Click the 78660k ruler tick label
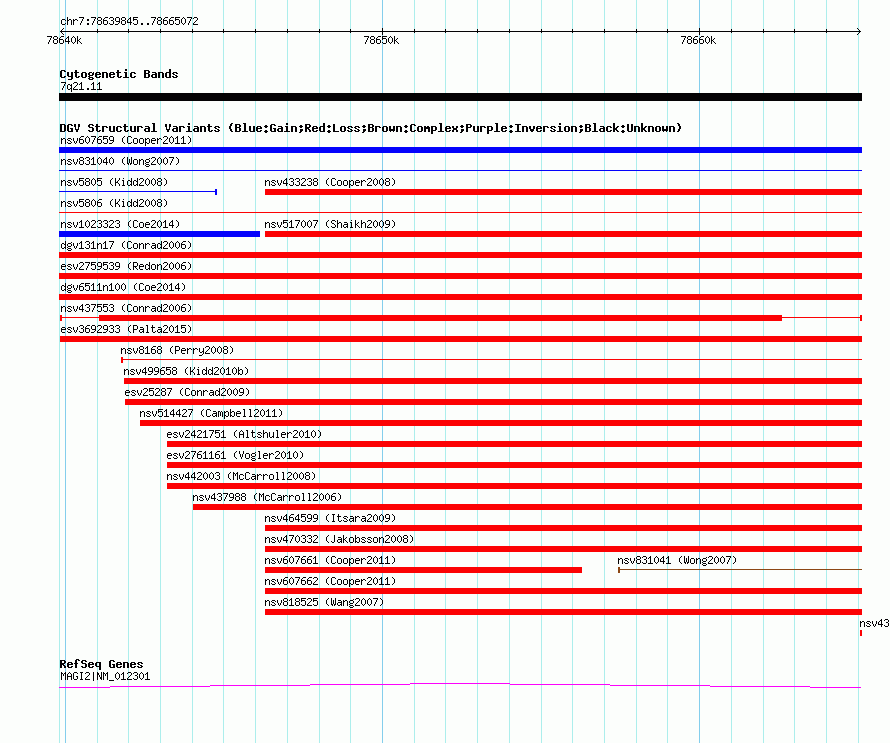The image size is (890, 743). (x=698, y=40)
